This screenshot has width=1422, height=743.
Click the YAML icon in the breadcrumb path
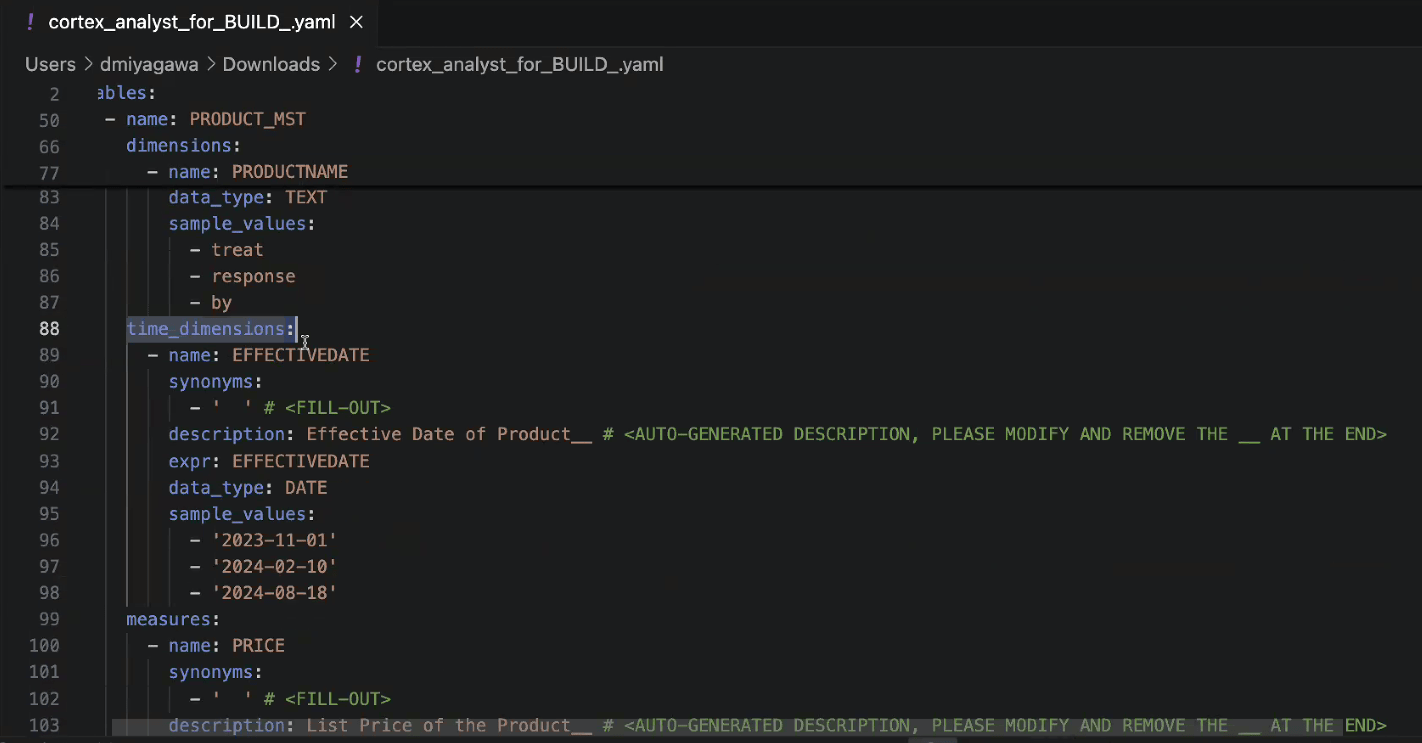pyautogui.click(x=359, y=64)
